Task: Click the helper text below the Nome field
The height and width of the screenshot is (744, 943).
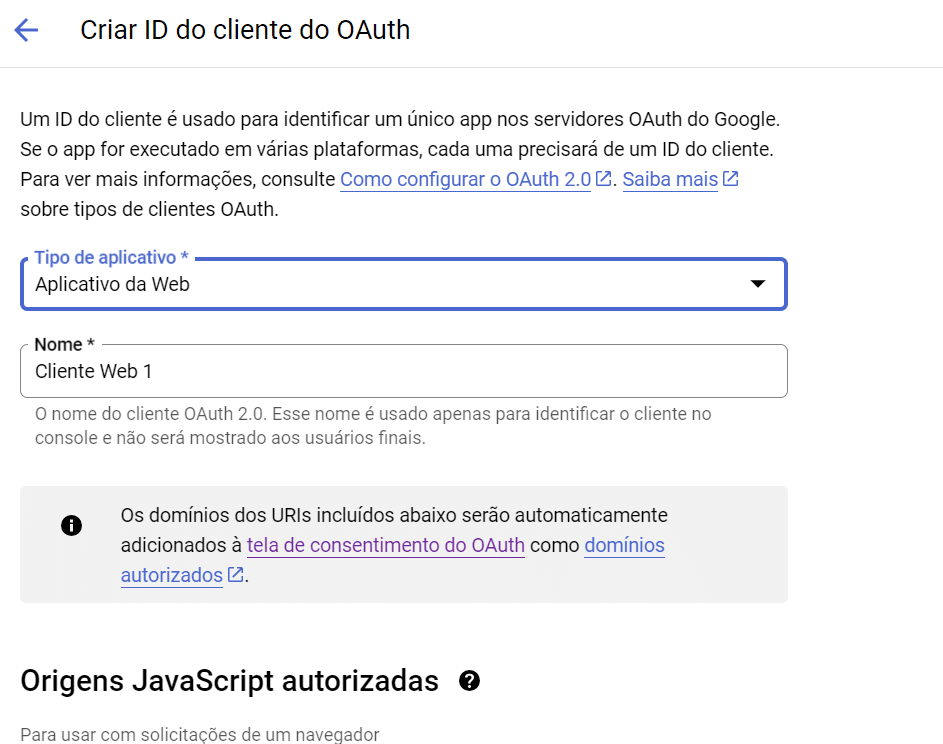Action: point(373,426)
